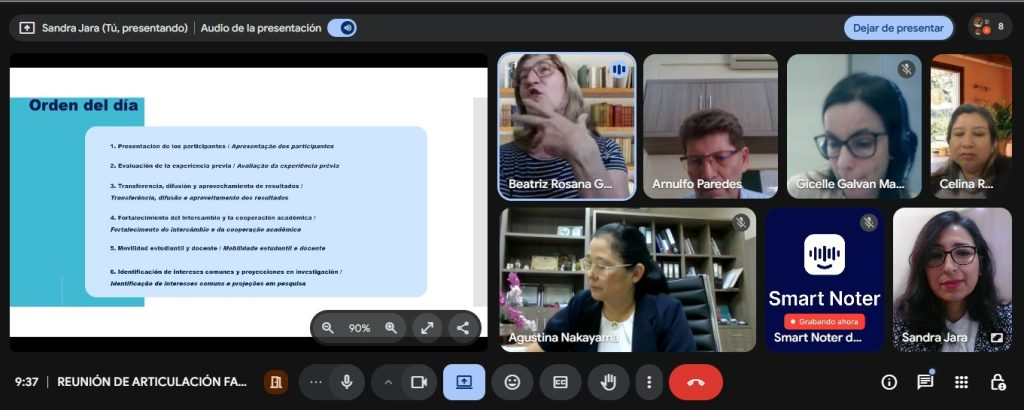This screenshot has height=410, width=1024.
Task: Click the Dejar de presentar button
Action: click(x=898, y=28)
